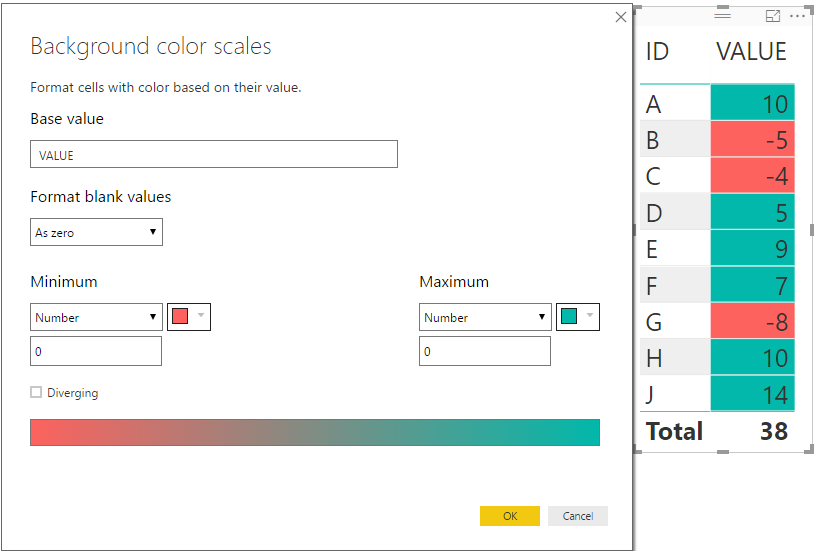Click the Total row label
This screenshot has width=816, height=553.
(674, 431)
